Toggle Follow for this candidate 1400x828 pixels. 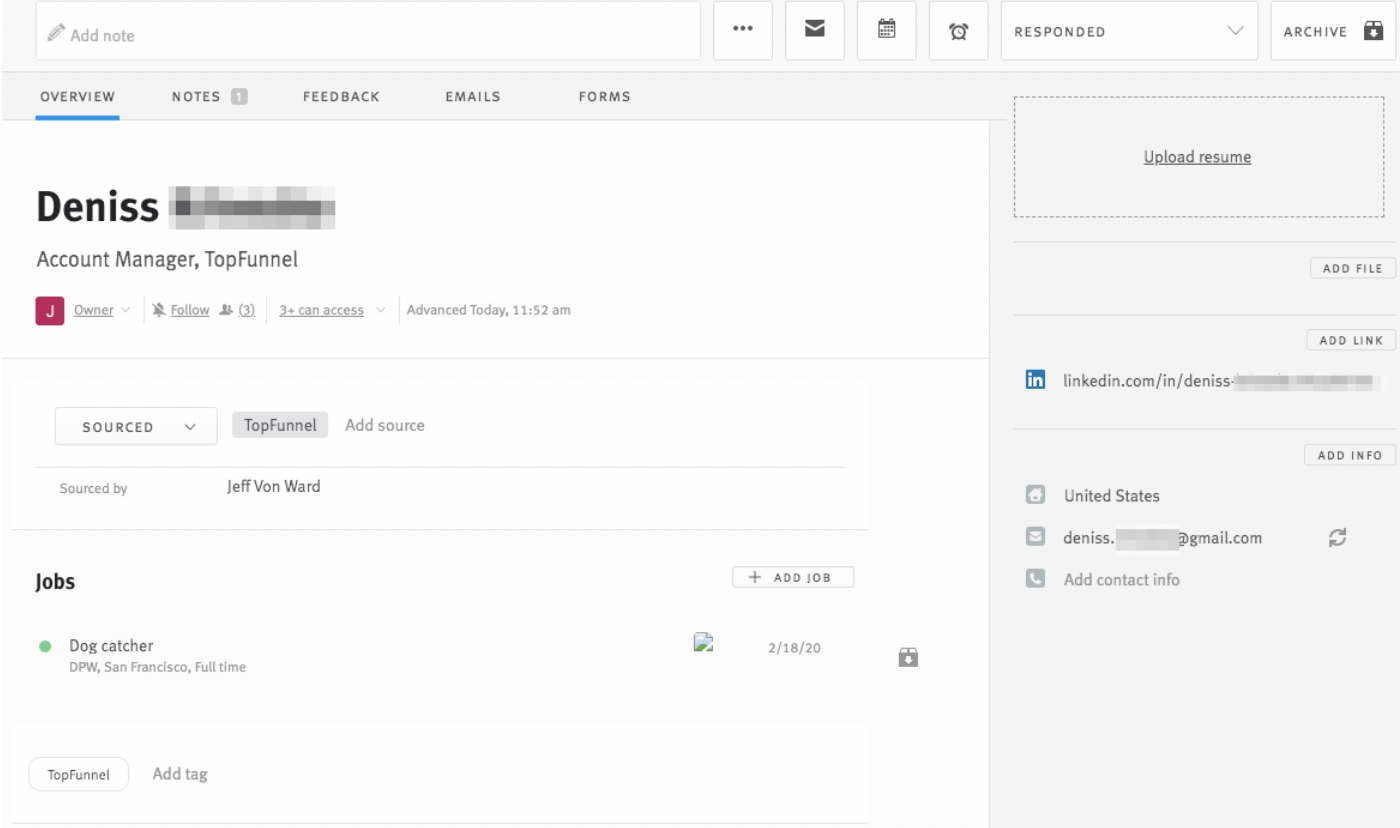click(188, 310)
